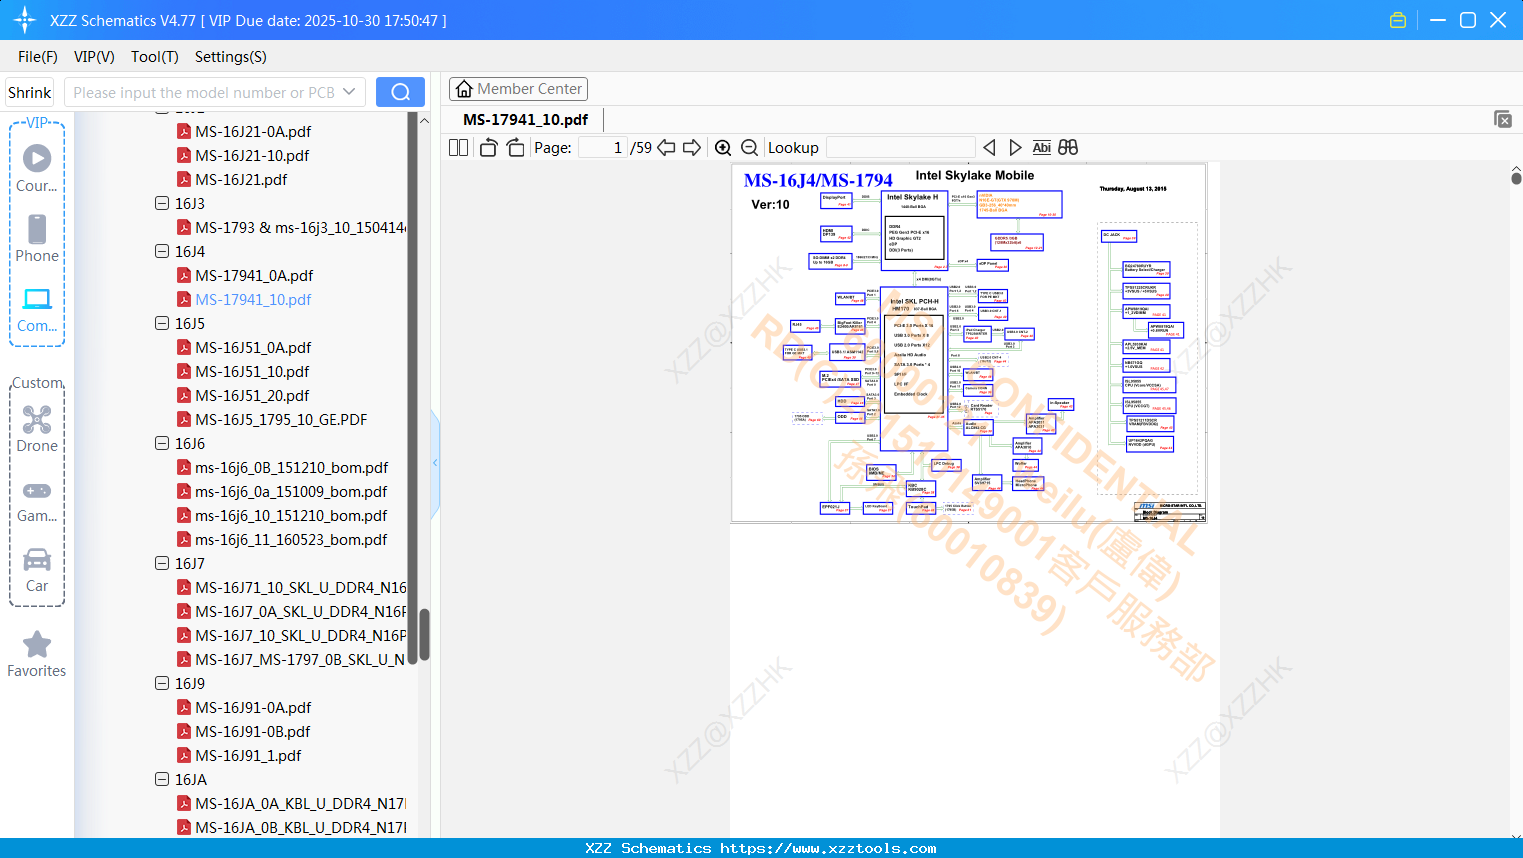
Task: Collapse the 16J6 folder
Action: click(x=162, y=443)
